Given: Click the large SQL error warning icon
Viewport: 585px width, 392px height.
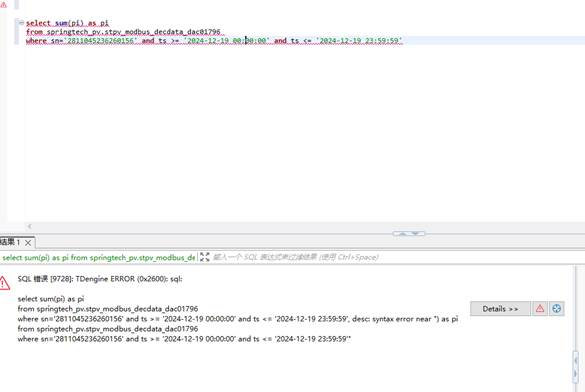Looking at the screenshot, I should [4, 283].
